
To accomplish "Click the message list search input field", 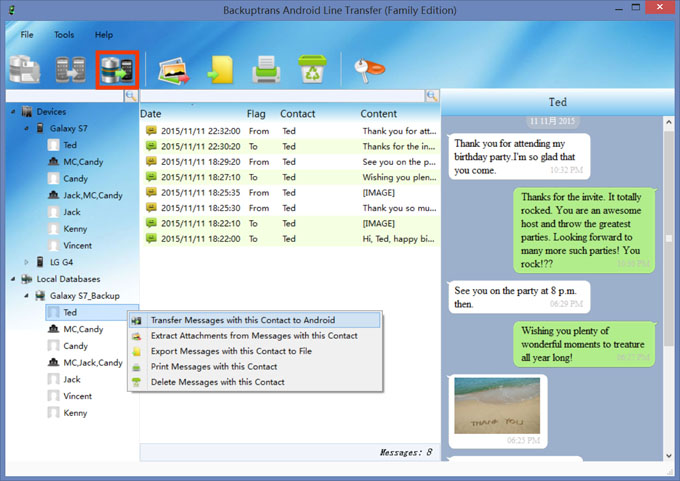I will [x=282, y=96].
